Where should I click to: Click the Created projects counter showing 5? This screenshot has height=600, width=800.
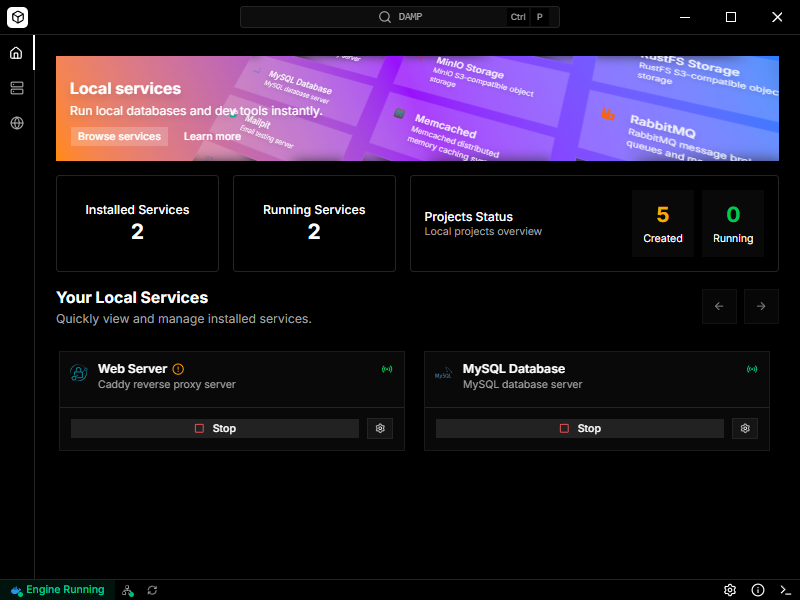pyautogui.click(x=663, y=223)
